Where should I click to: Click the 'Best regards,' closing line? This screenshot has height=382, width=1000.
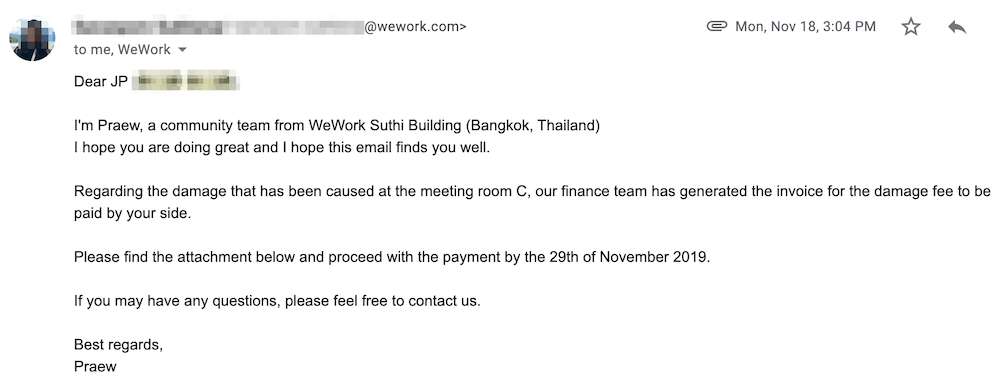(119, 345)
